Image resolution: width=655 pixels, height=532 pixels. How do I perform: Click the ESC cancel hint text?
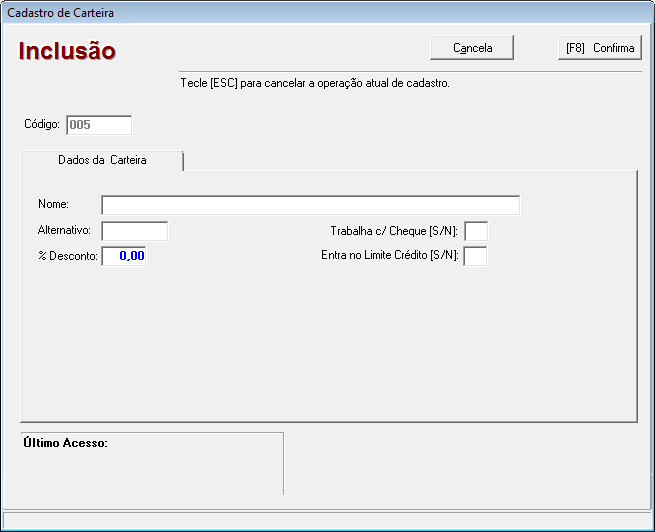[314, 83]
